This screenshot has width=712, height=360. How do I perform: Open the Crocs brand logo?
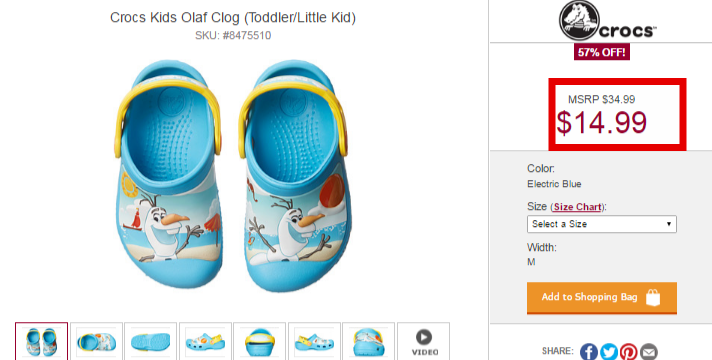pyautogui.click(x=607, y=21)
